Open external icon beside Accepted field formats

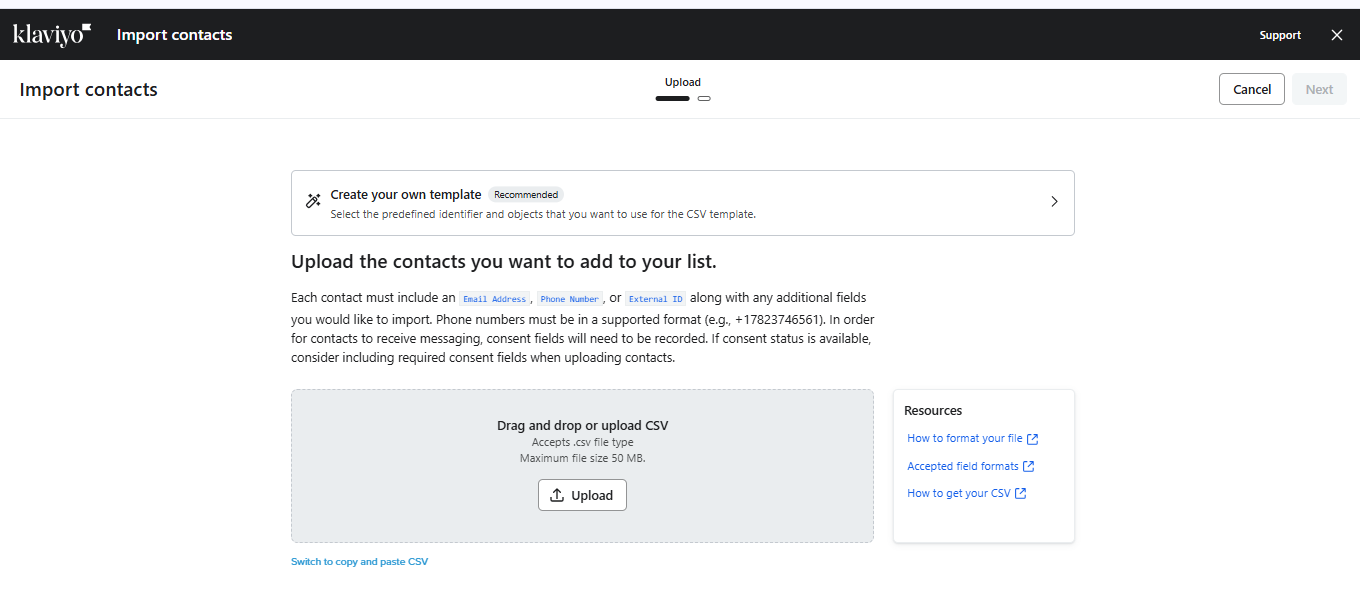tap(1029, 466)
